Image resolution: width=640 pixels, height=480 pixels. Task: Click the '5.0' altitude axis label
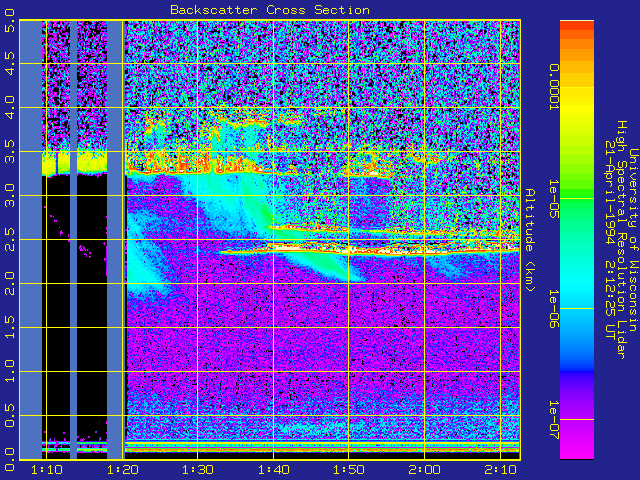(9, 20)
